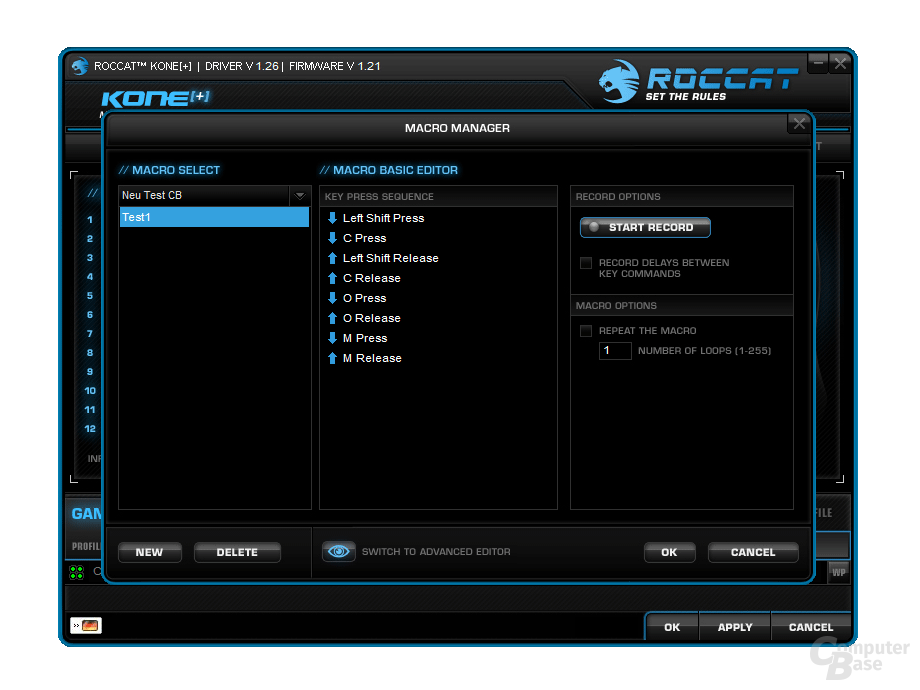The image size is (920, 690).
Task: Click Apply in the main ROCCAT window
Action: 735,627
